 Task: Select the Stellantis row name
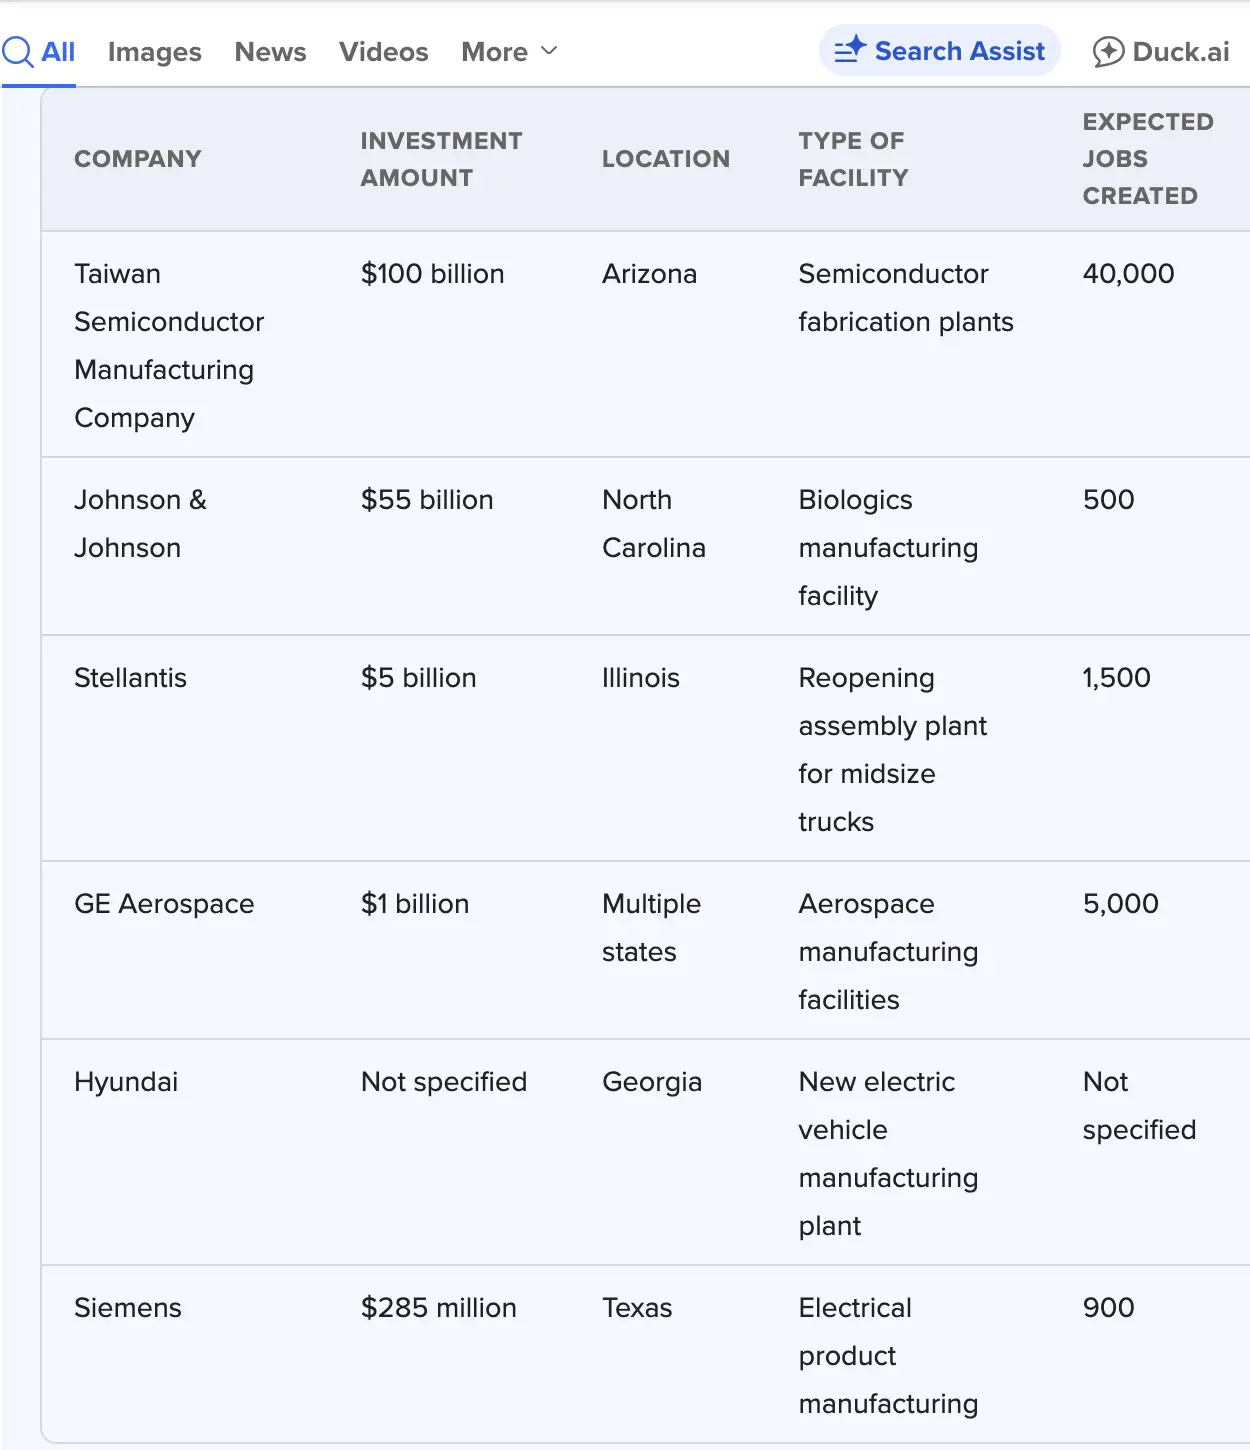click(x=130, y=678)
